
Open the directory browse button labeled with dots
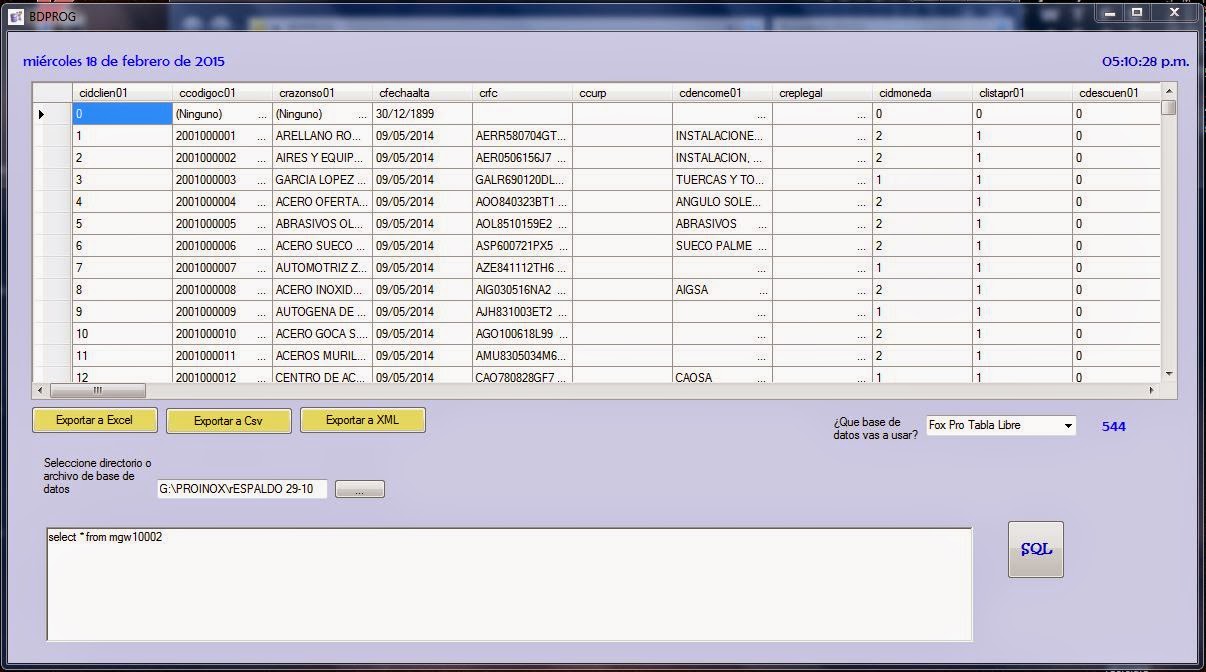click(359, 489)
